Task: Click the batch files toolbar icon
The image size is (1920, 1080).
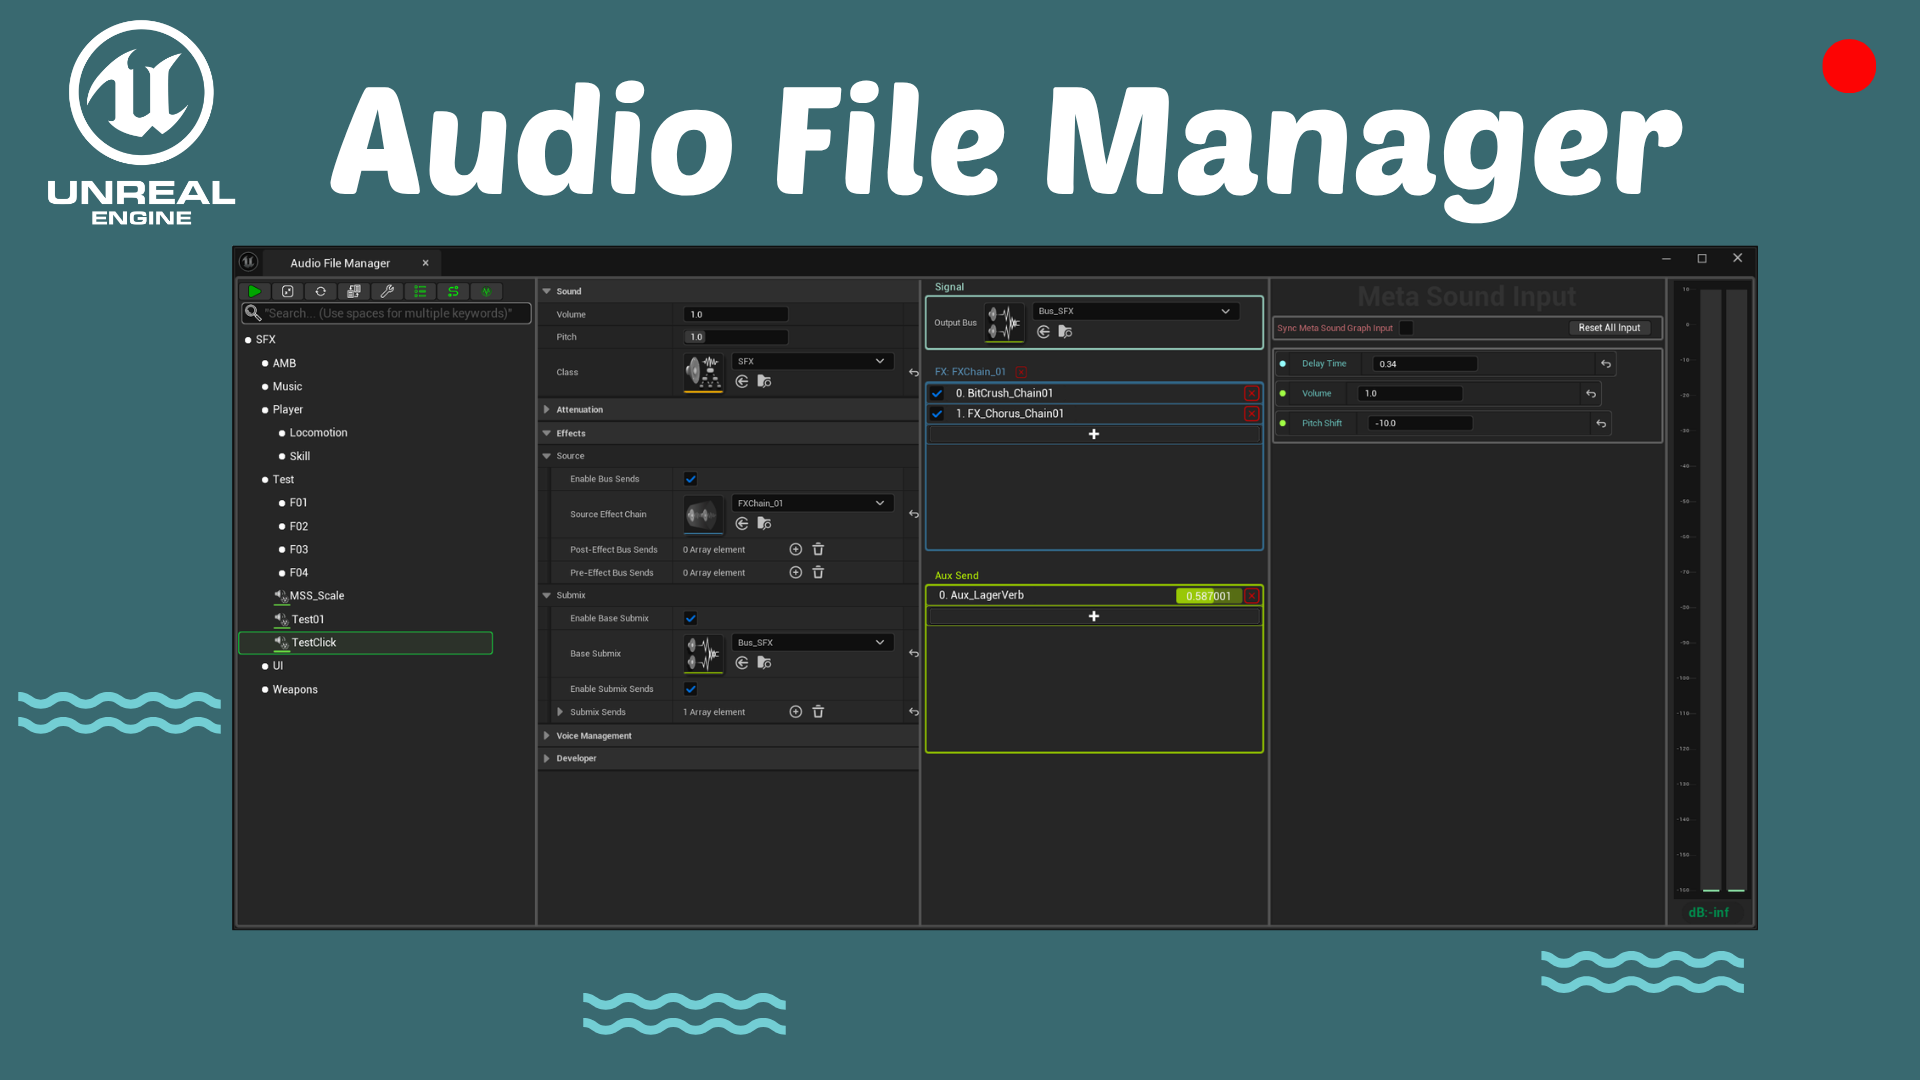Action: pos(354,291)
